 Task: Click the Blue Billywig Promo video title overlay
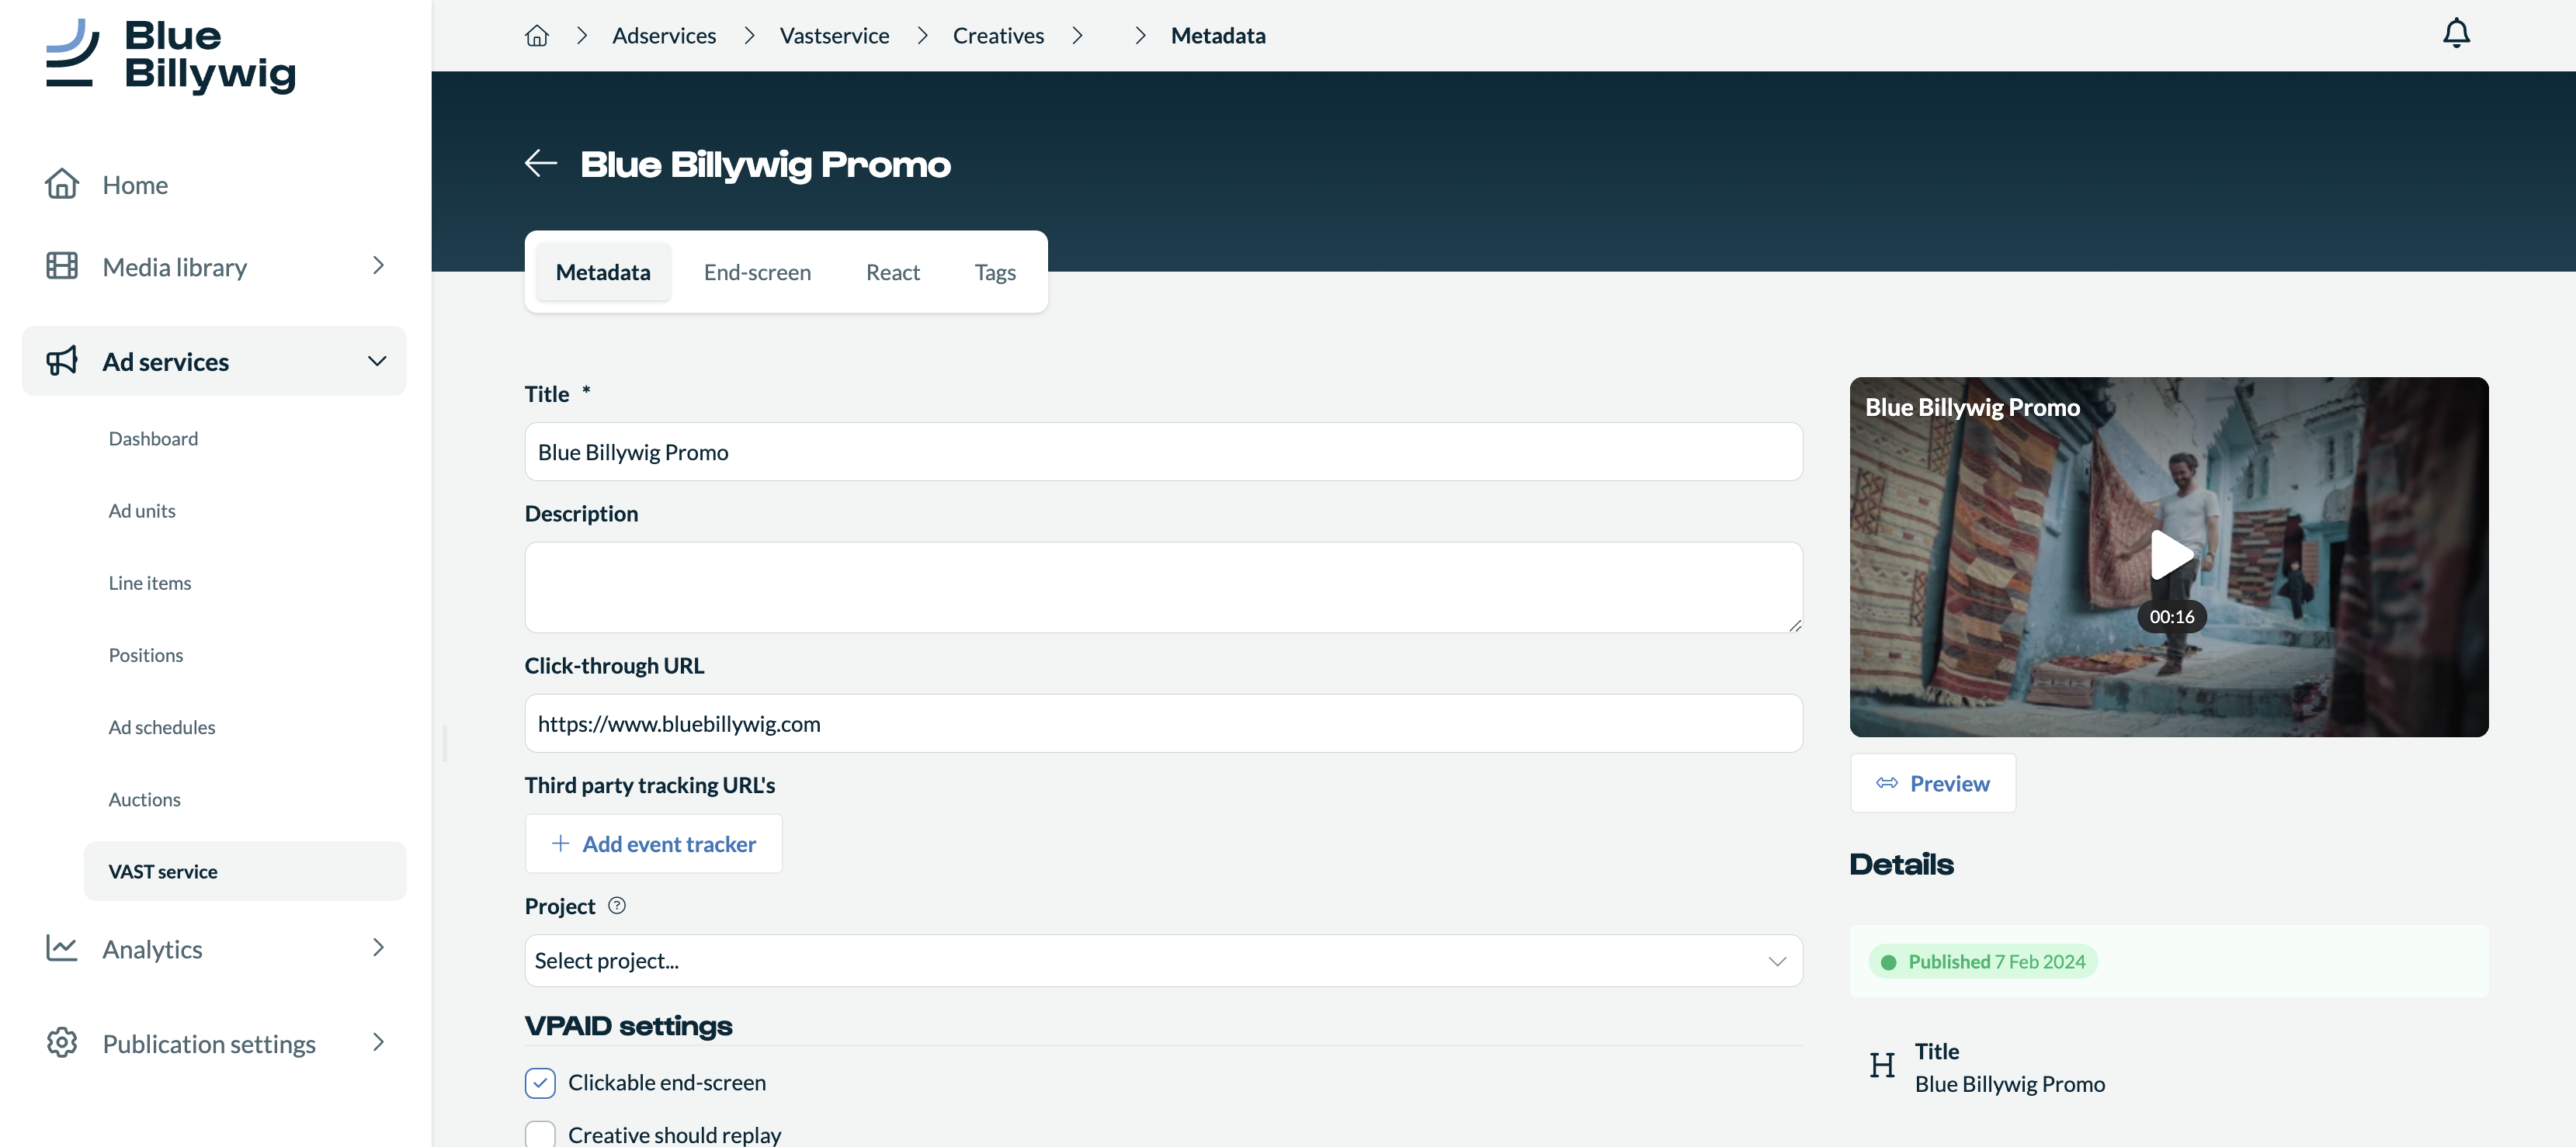point(1972,407)
